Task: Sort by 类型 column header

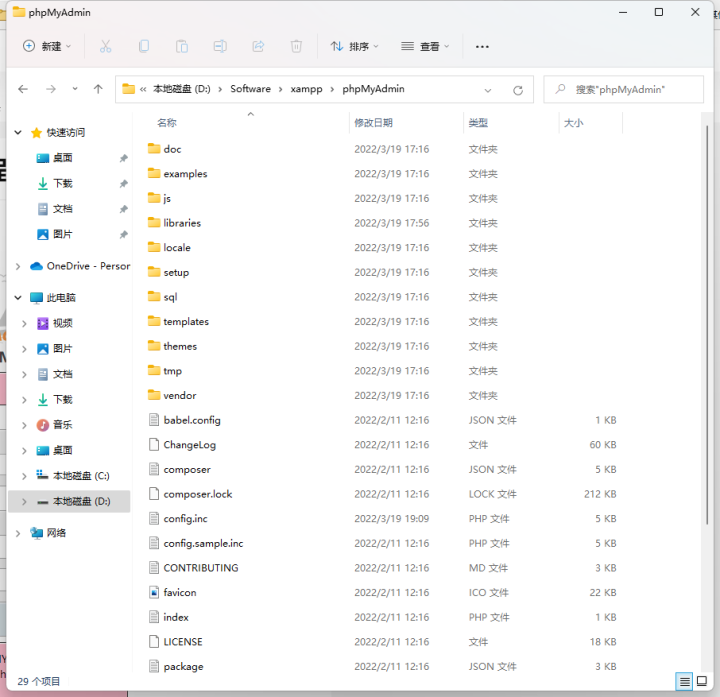Action: pyautogui.click(x=478, y=123)
